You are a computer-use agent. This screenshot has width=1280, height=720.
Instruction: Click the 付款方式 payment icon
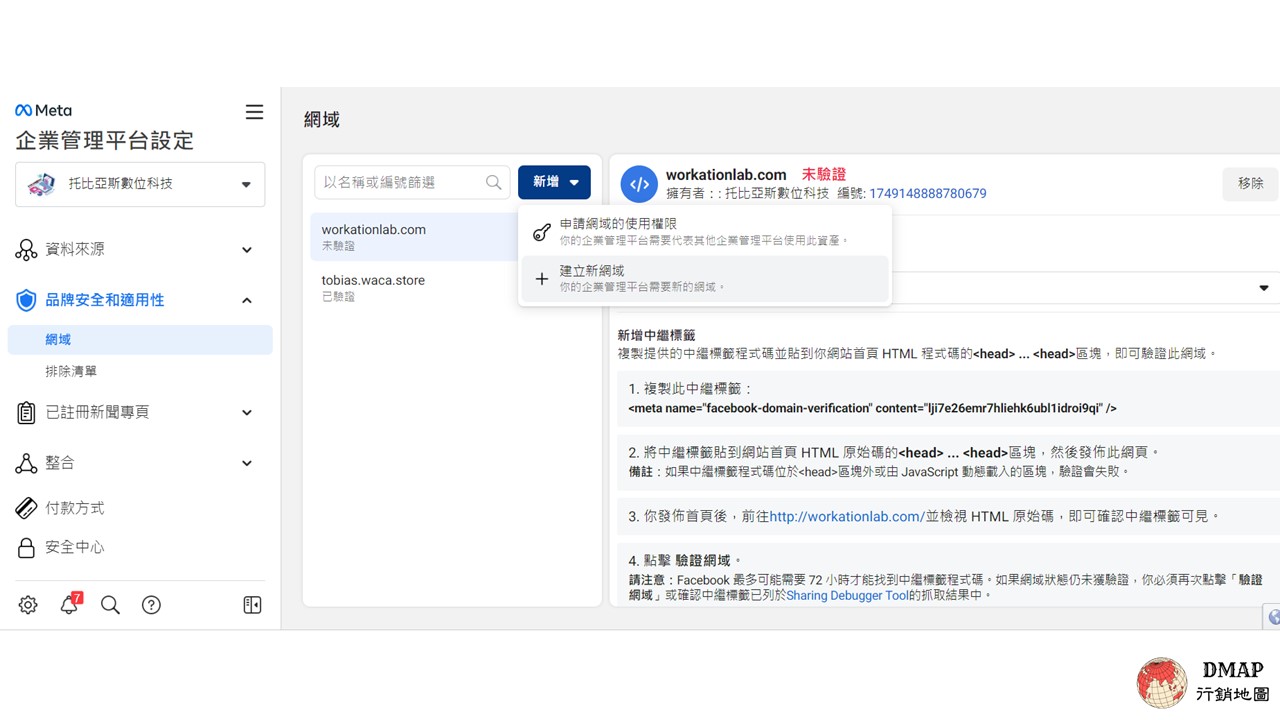pos(26,508)
